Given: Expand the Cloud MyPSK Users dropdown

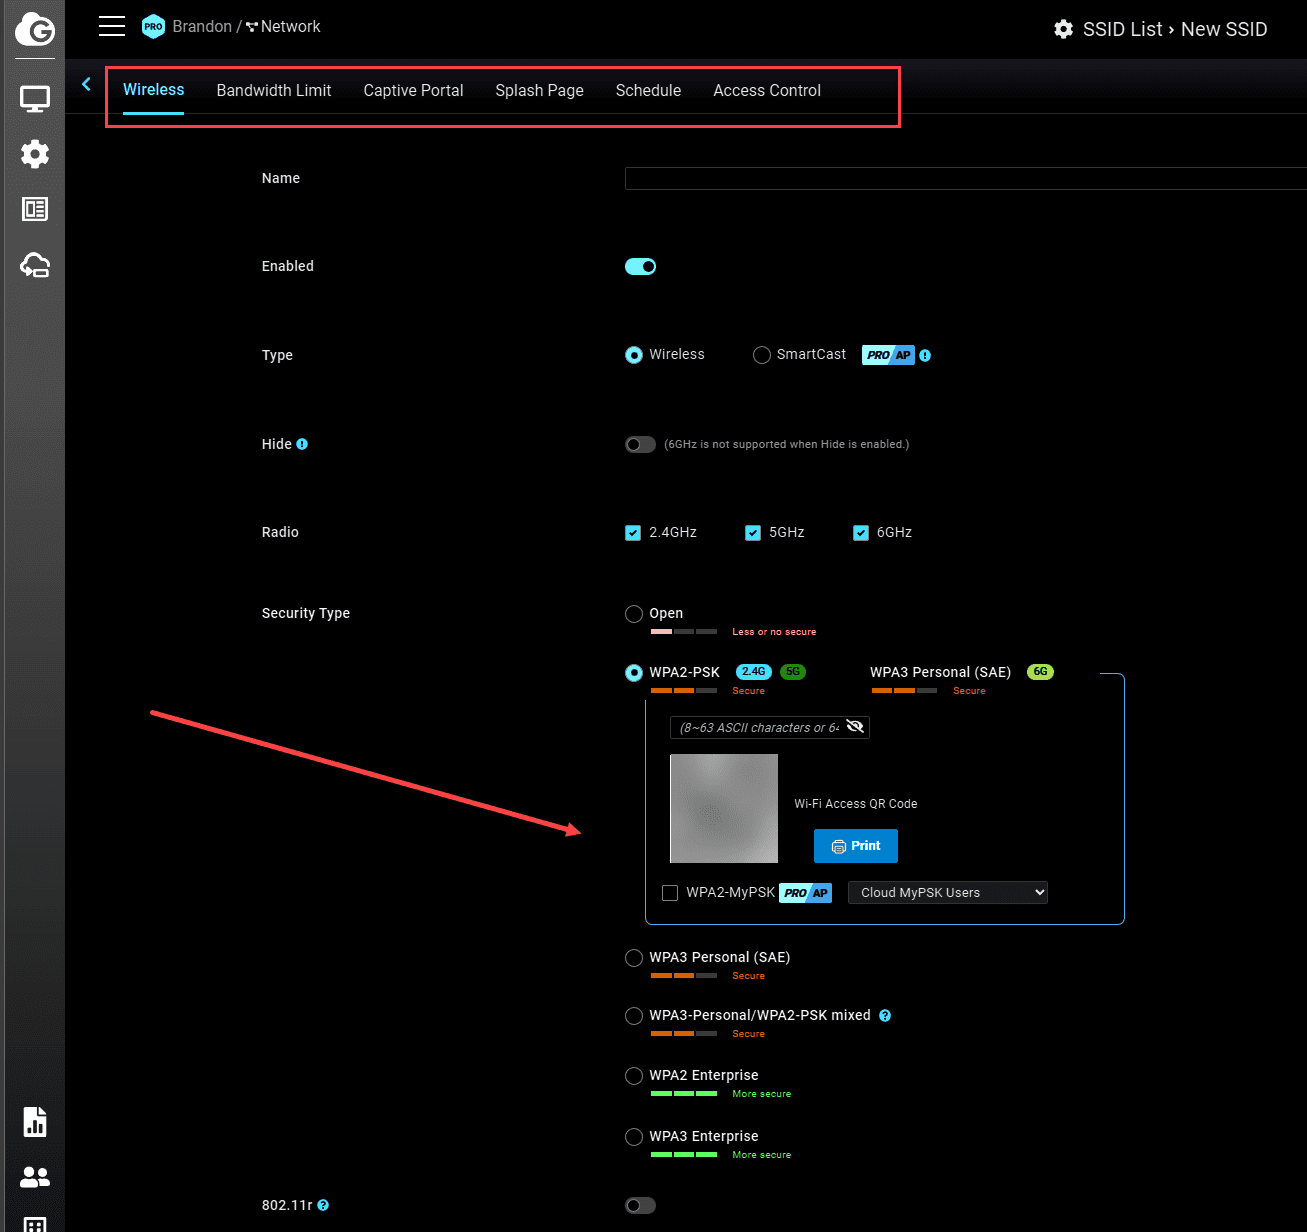Looking at the screenshot, I should pyautogui.click(x=947, y=893).
